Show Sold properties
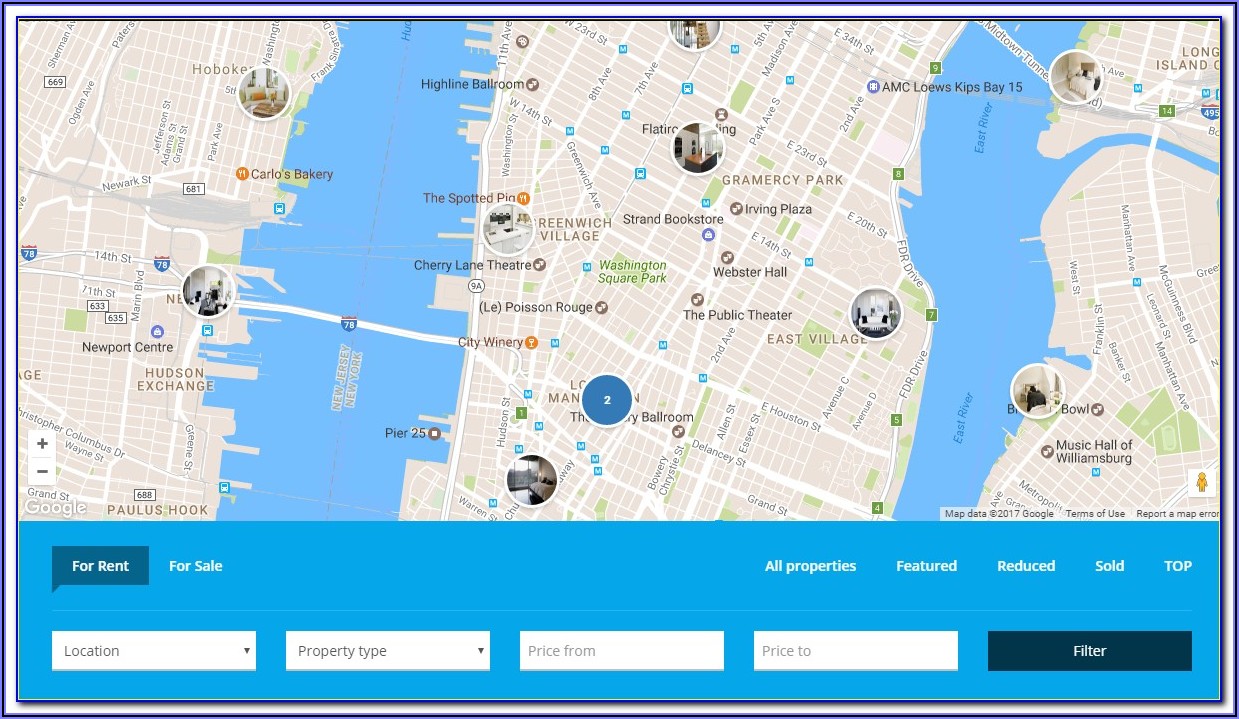 tap(1109, 566)
